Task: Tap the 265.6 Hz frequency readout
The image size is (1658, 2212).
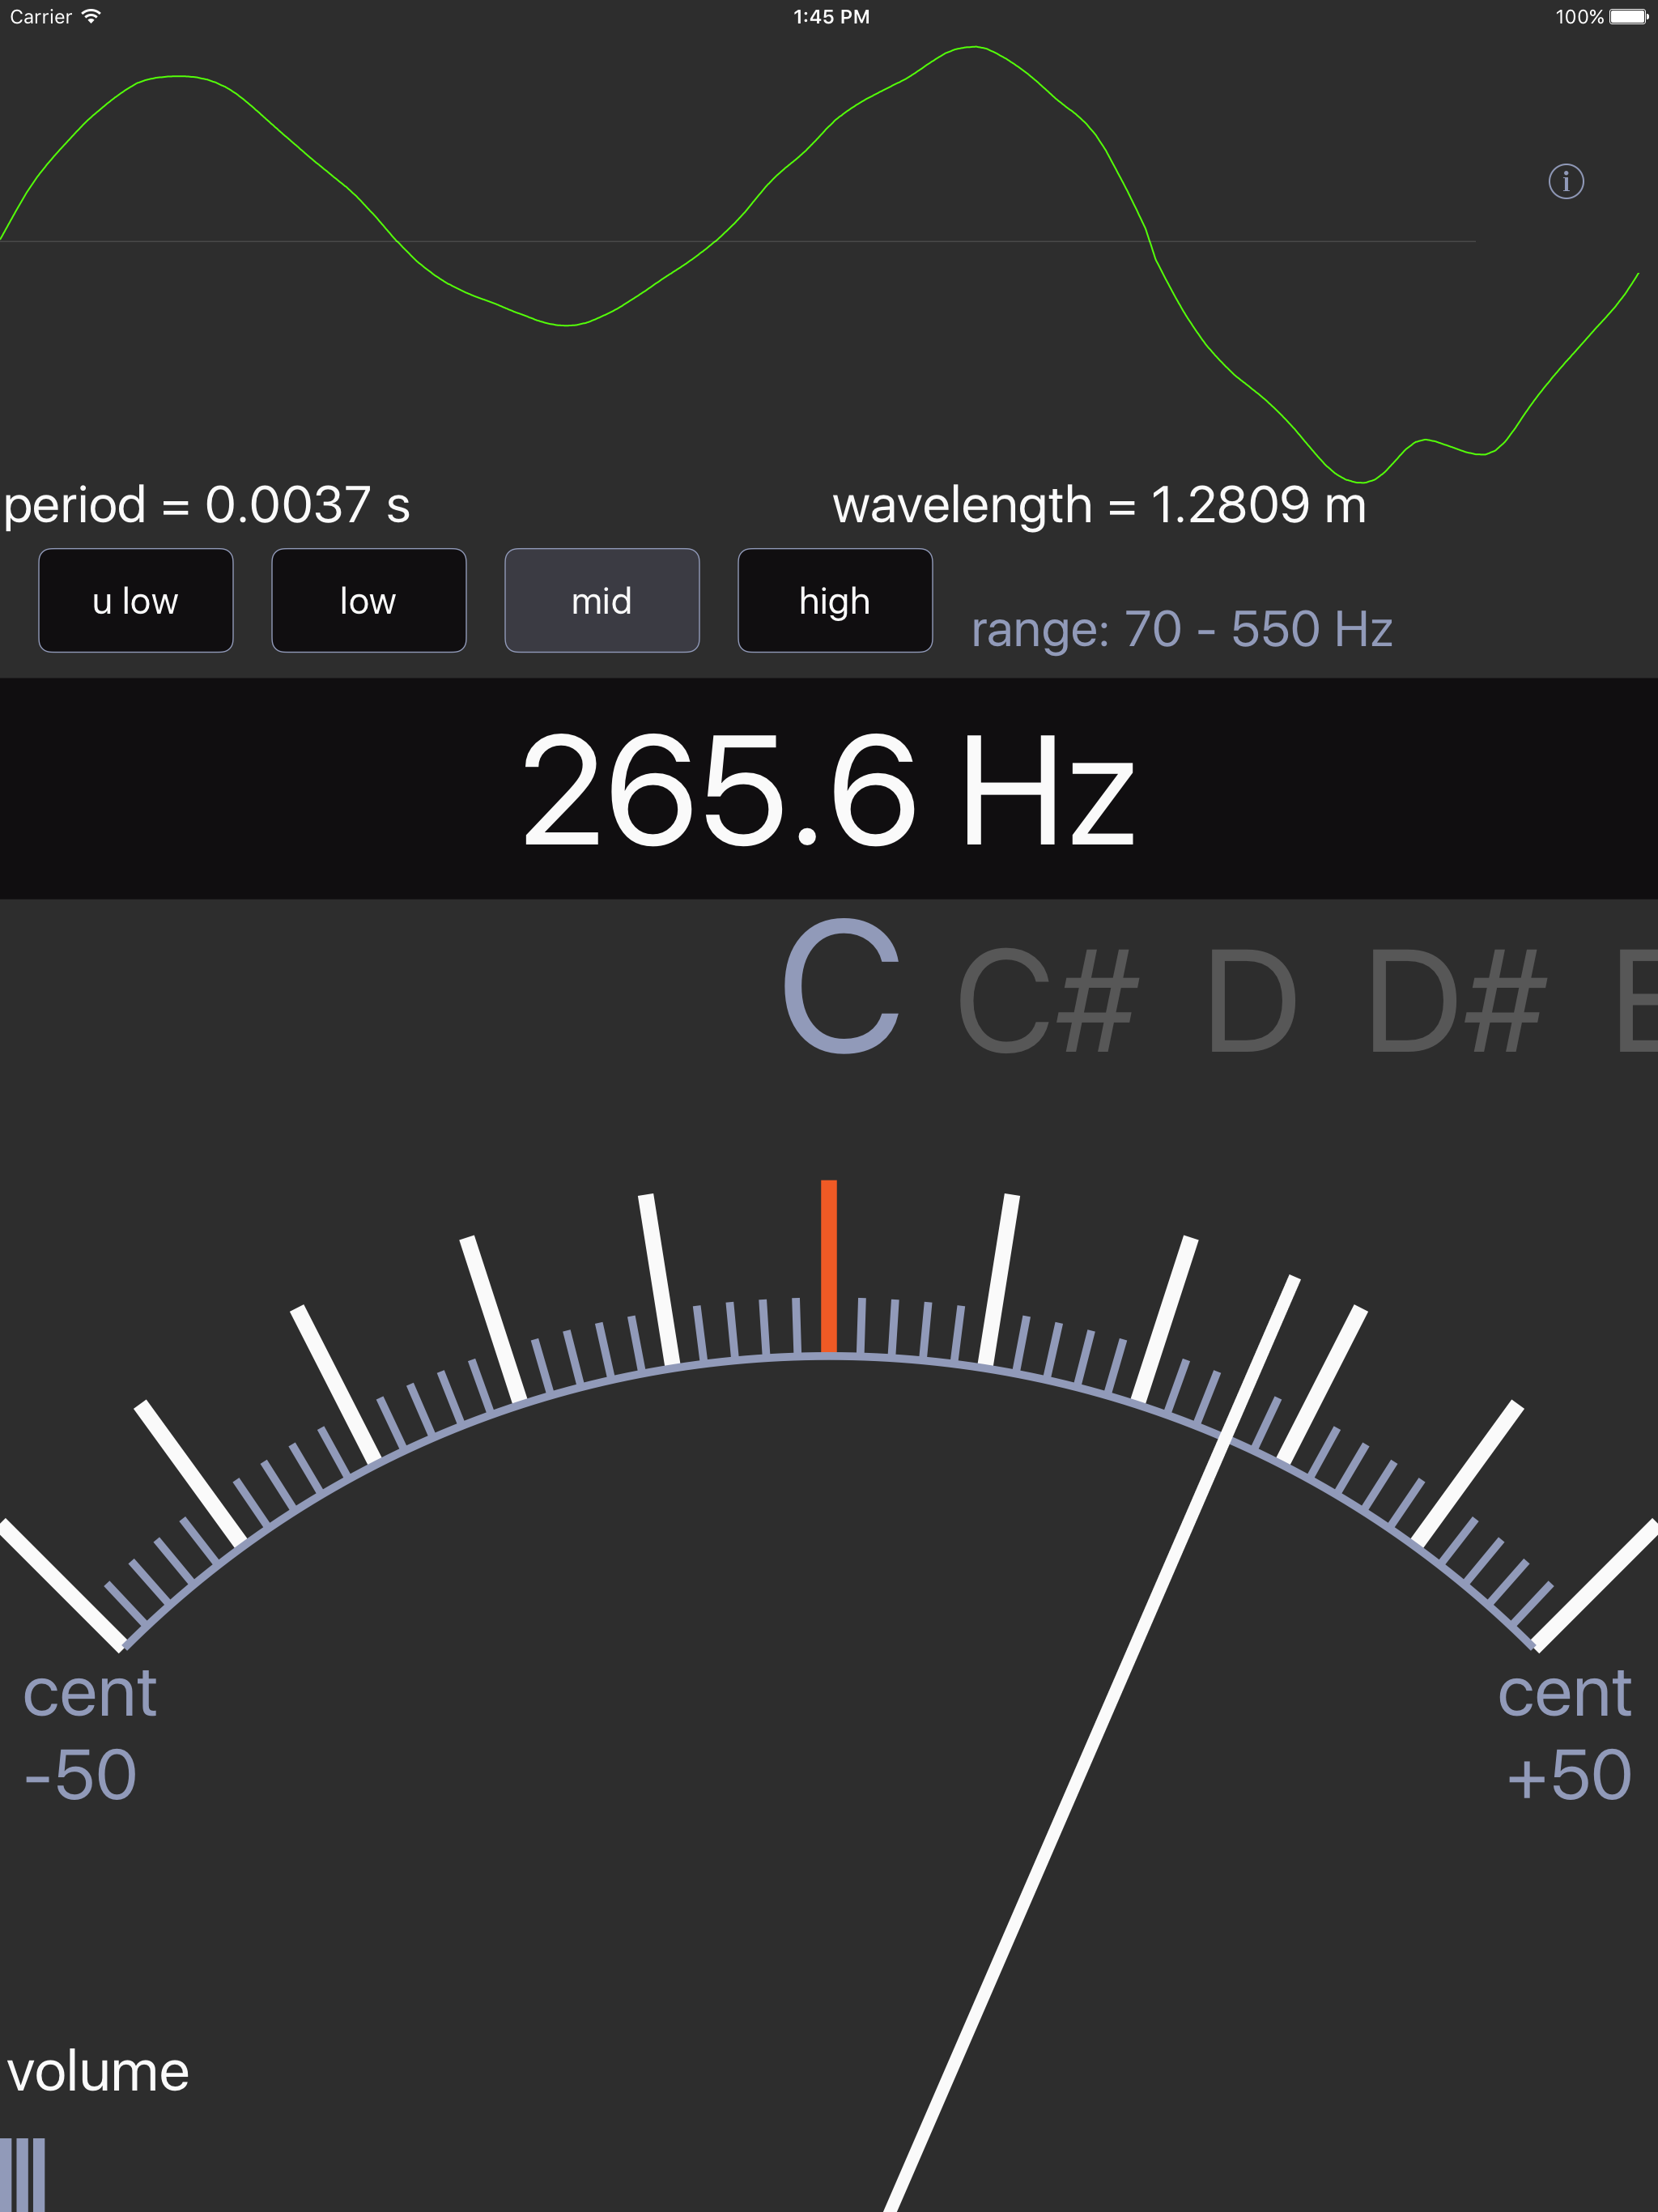Action: [829, 790]
